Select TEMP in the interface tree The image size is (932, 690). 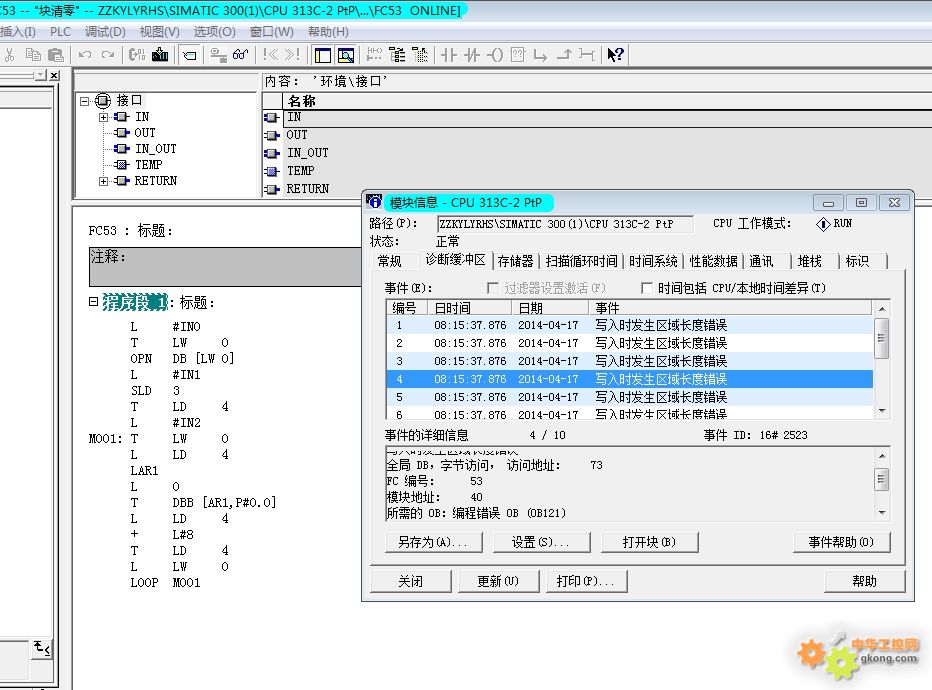click(149, 165)
